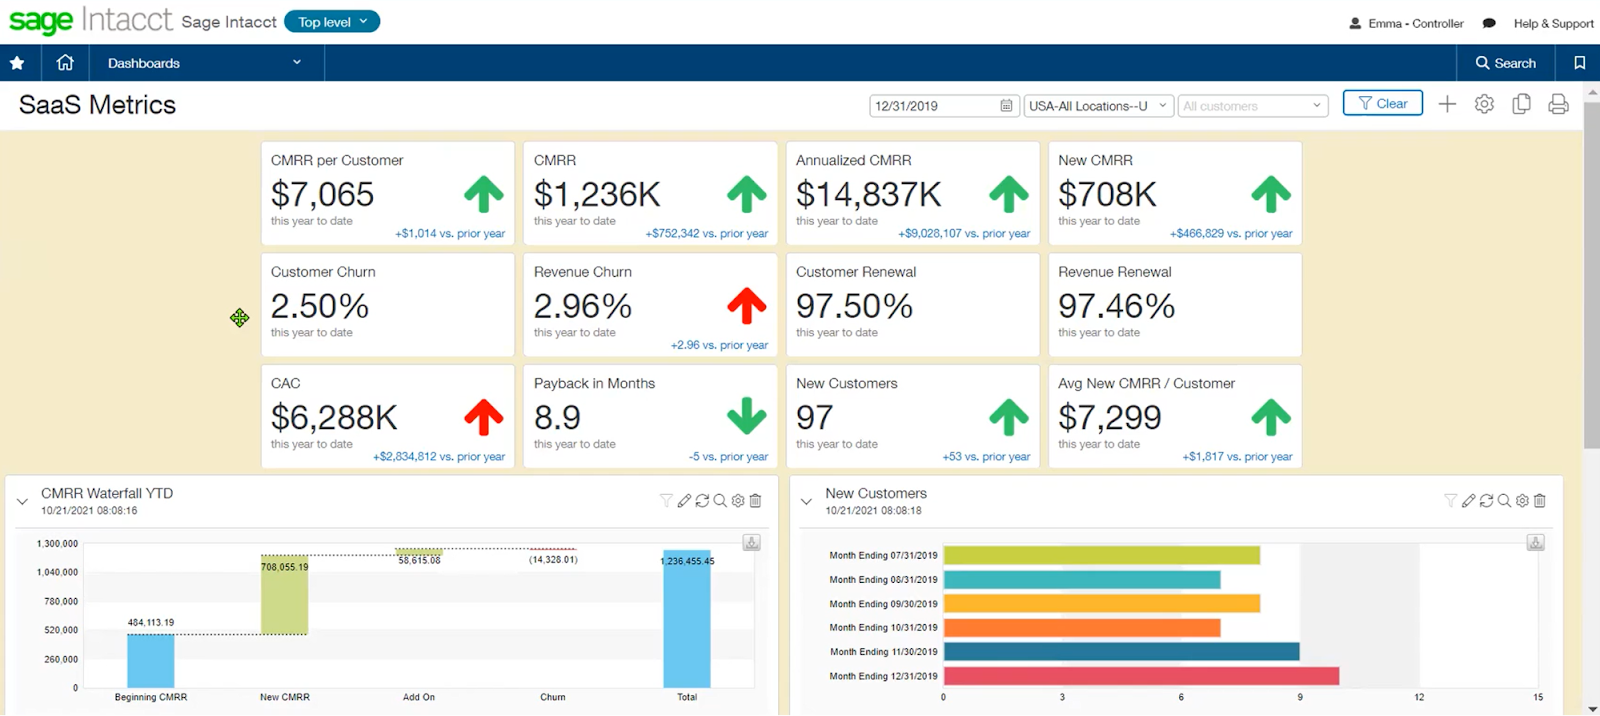The width and height of the screenshot is (1600, 716).
Task: Open the chat message icon
Action: click(1489, 23)
